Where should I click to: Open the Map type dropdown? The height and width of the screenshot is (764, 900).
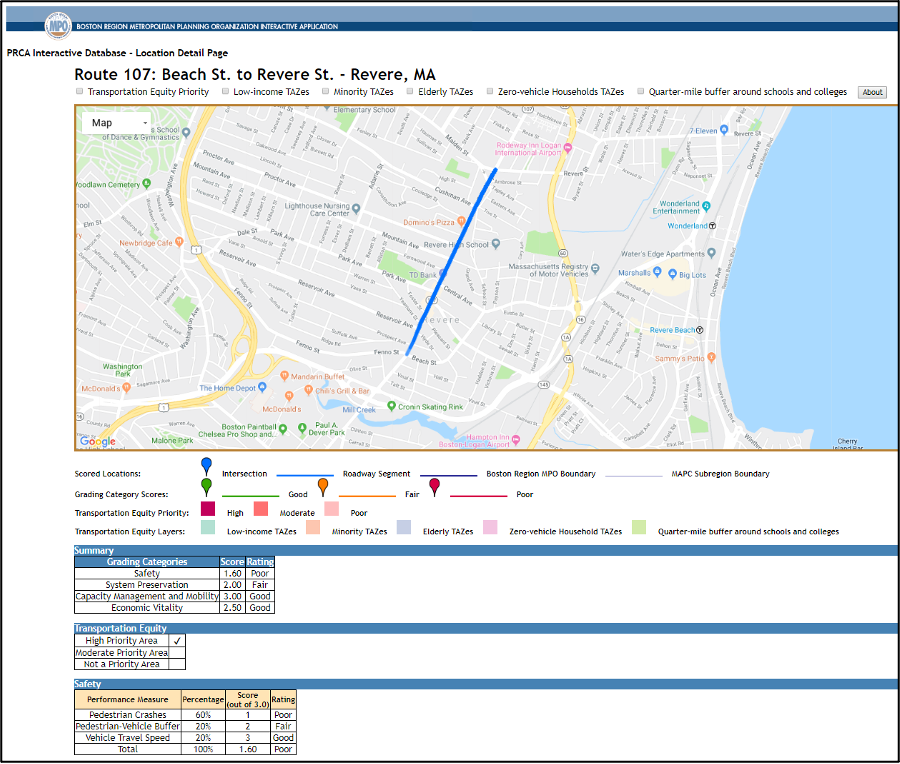click(x=119, y=123)
